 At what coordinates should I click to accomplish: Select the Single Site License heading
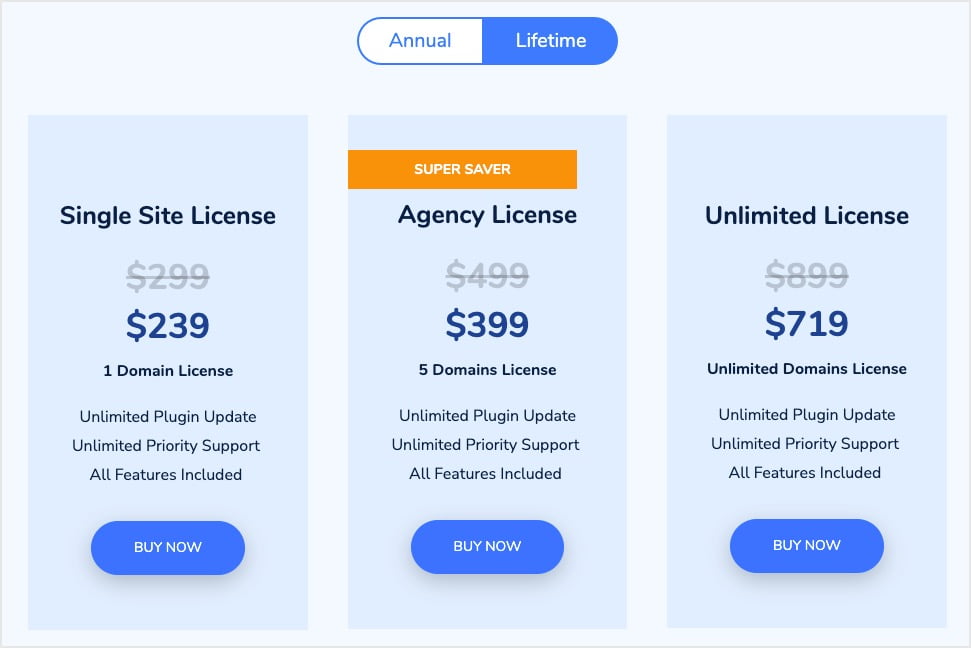click(x=167, y=216)
